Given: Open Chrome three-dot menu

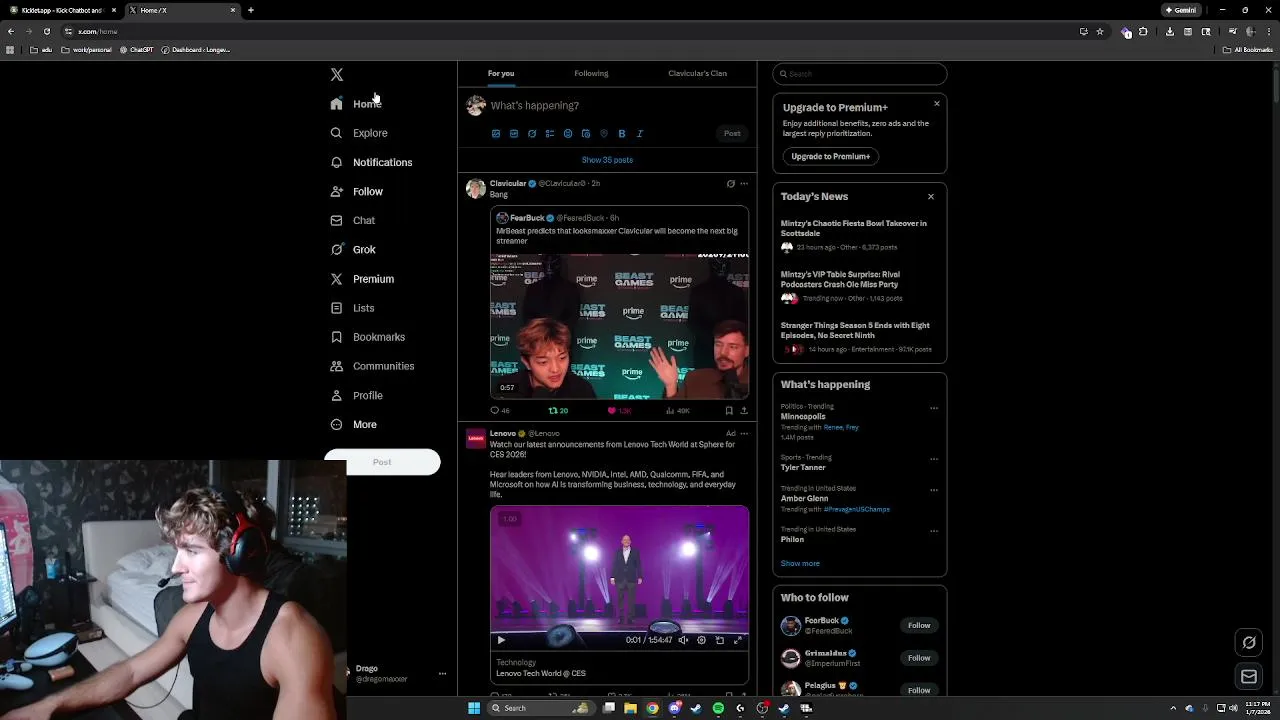Looking at the screenshot, I should click(x=1268, y=31).
